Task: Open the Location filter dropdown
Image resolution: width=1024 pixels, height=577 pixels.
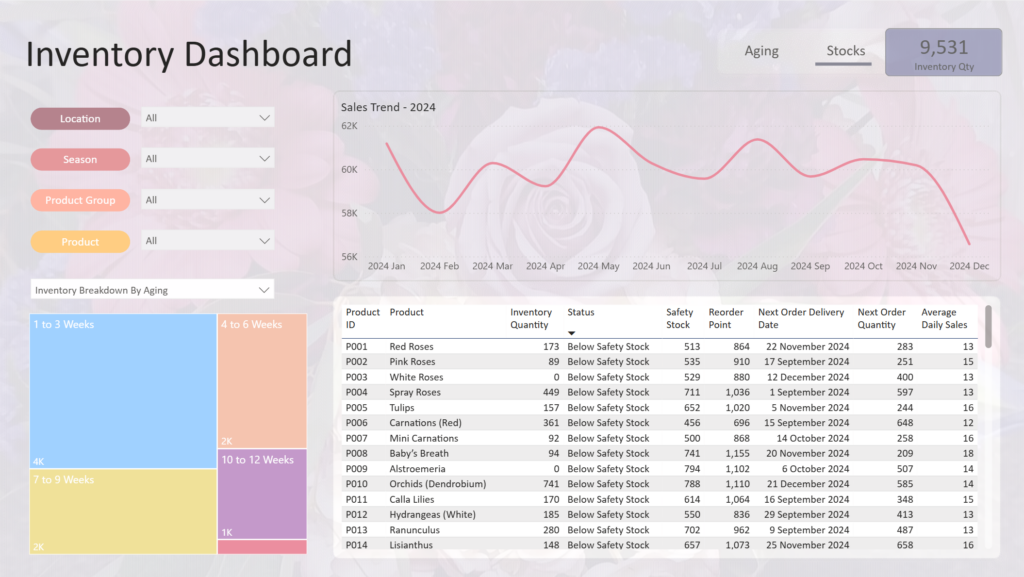Action: pyautogui.click(x=207, y=118)
